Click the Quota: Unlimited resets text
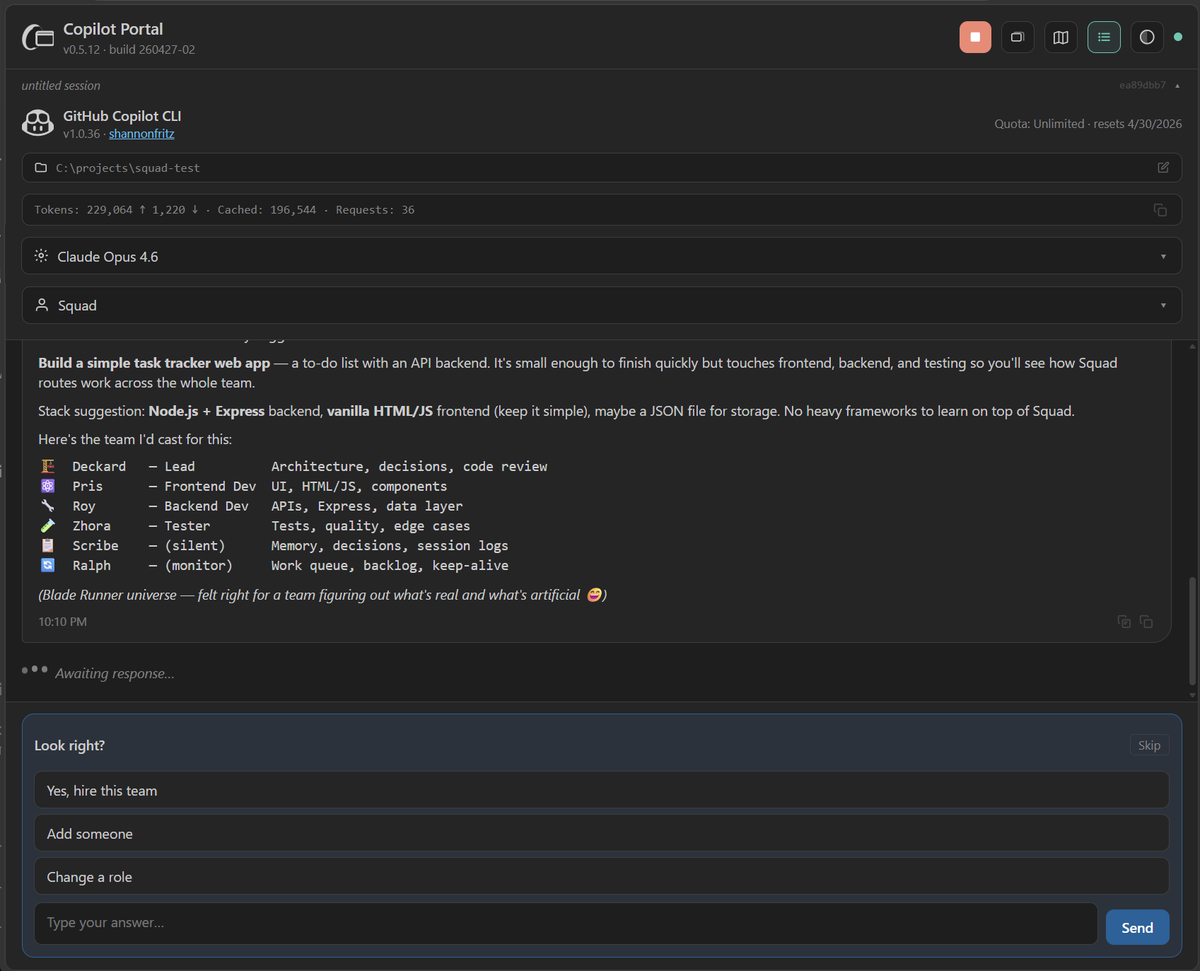 (x=1088, y=124)
